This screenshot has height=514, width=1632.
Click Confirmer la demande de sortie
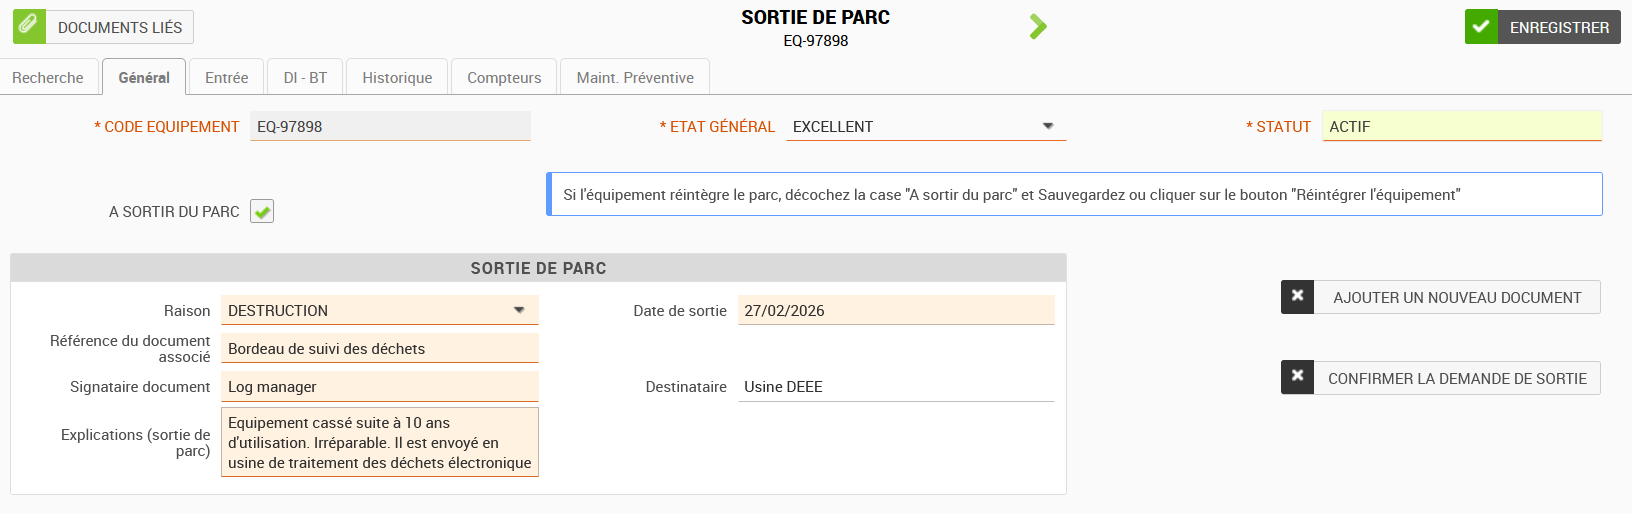(x=1457, y=378)
